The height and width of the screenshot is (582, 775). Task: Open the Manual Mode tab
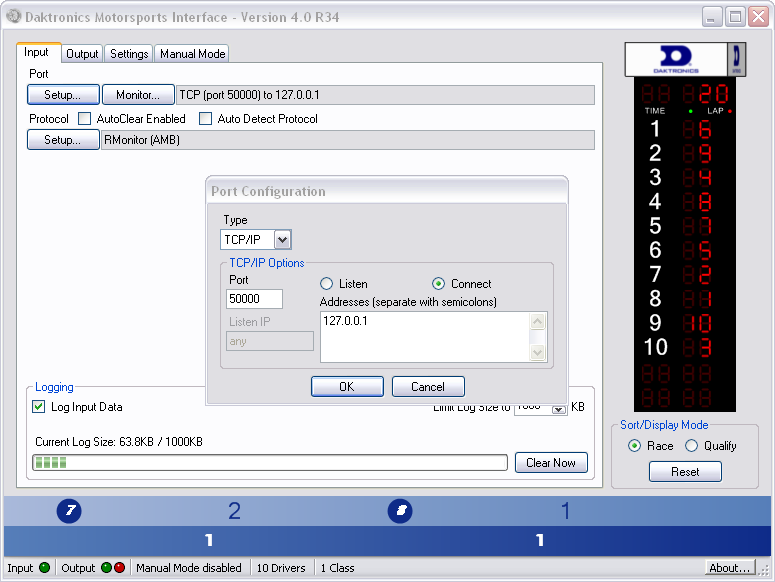(x=192, y=54)
